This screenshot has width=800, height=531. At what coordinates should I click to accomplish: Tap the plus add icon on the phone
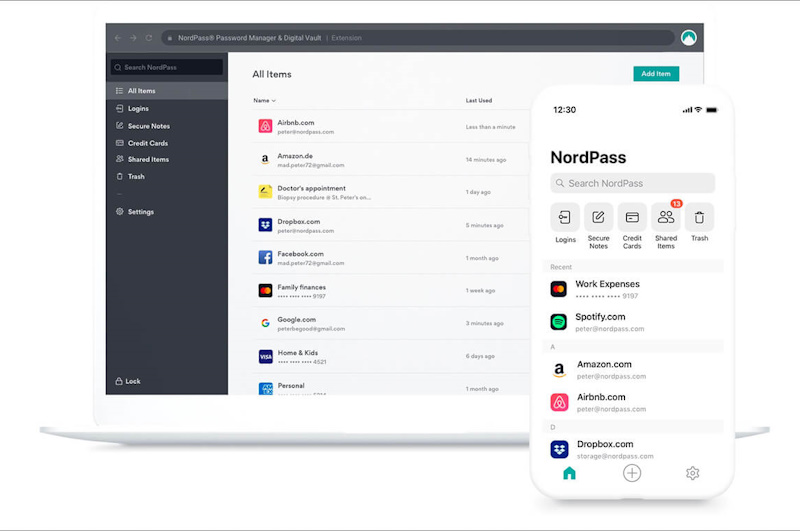[x=632, y=473]
